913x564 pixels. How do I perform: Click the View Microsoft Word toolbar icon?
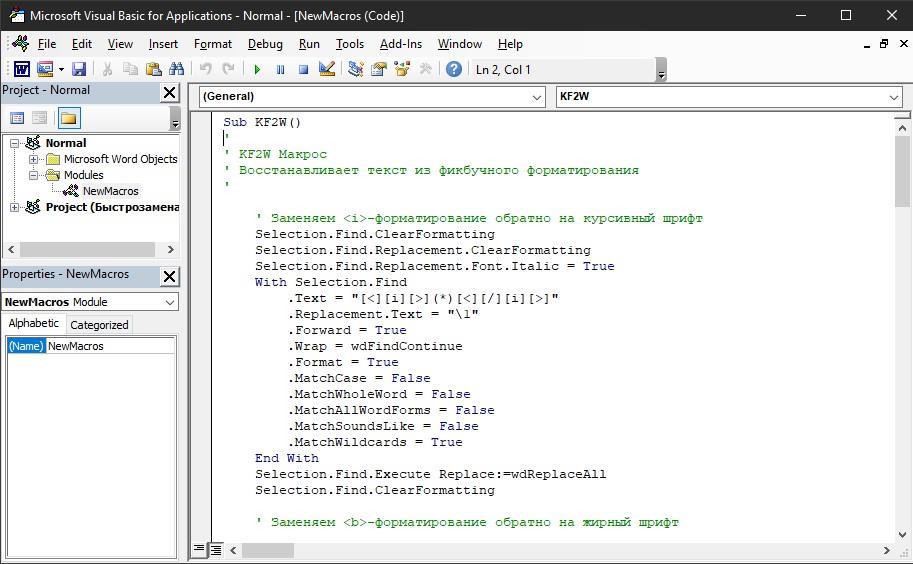pos(20,69)
